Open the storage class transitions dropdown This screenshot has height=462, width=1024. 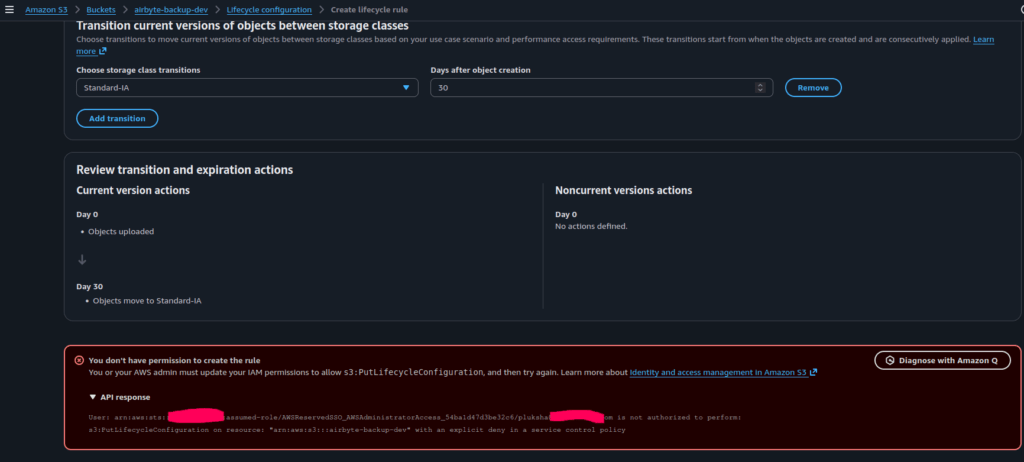247,88
